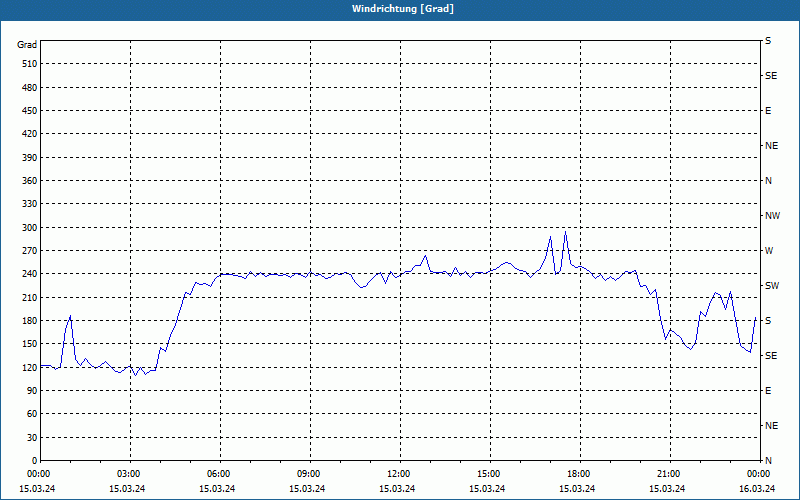
Task: Click the 06:00 time label
Action: pos(220,474)
